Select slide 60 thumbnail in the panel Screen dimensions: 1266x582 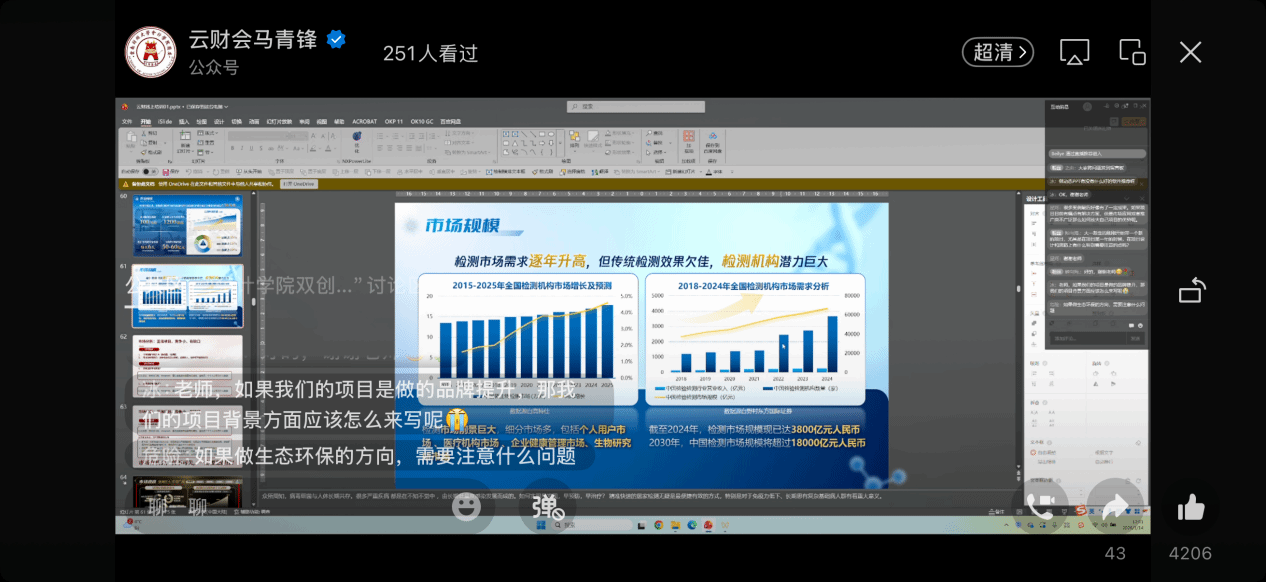(x=187, y=225)
